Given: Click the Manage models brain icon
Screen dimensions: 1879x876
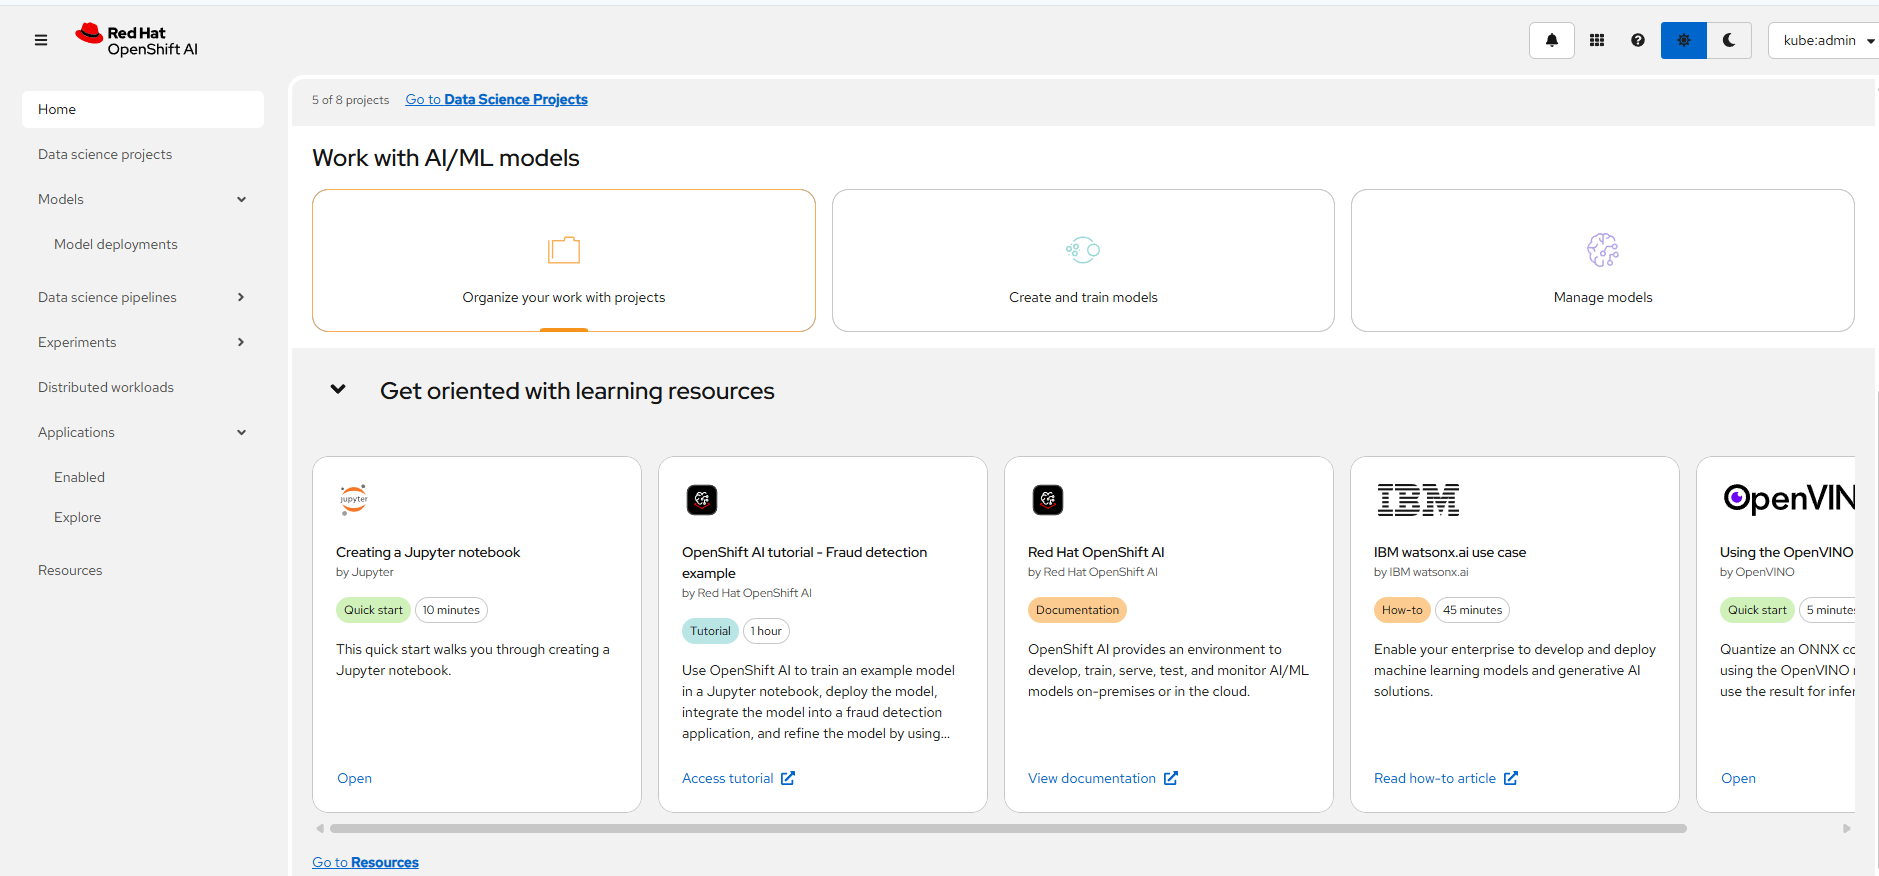Looking at the screenshot, I should (x=1602, y=250).
